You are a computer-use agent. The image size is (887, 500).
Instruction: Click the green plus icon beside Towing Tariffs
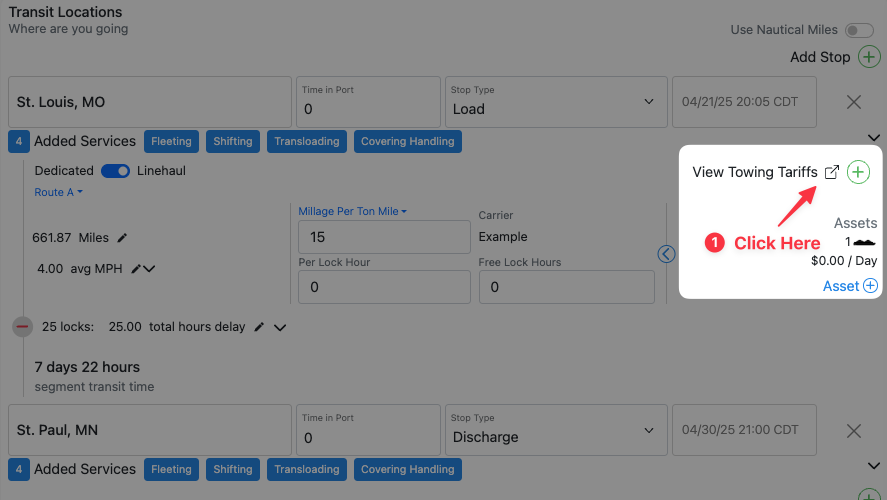(858, 172)
